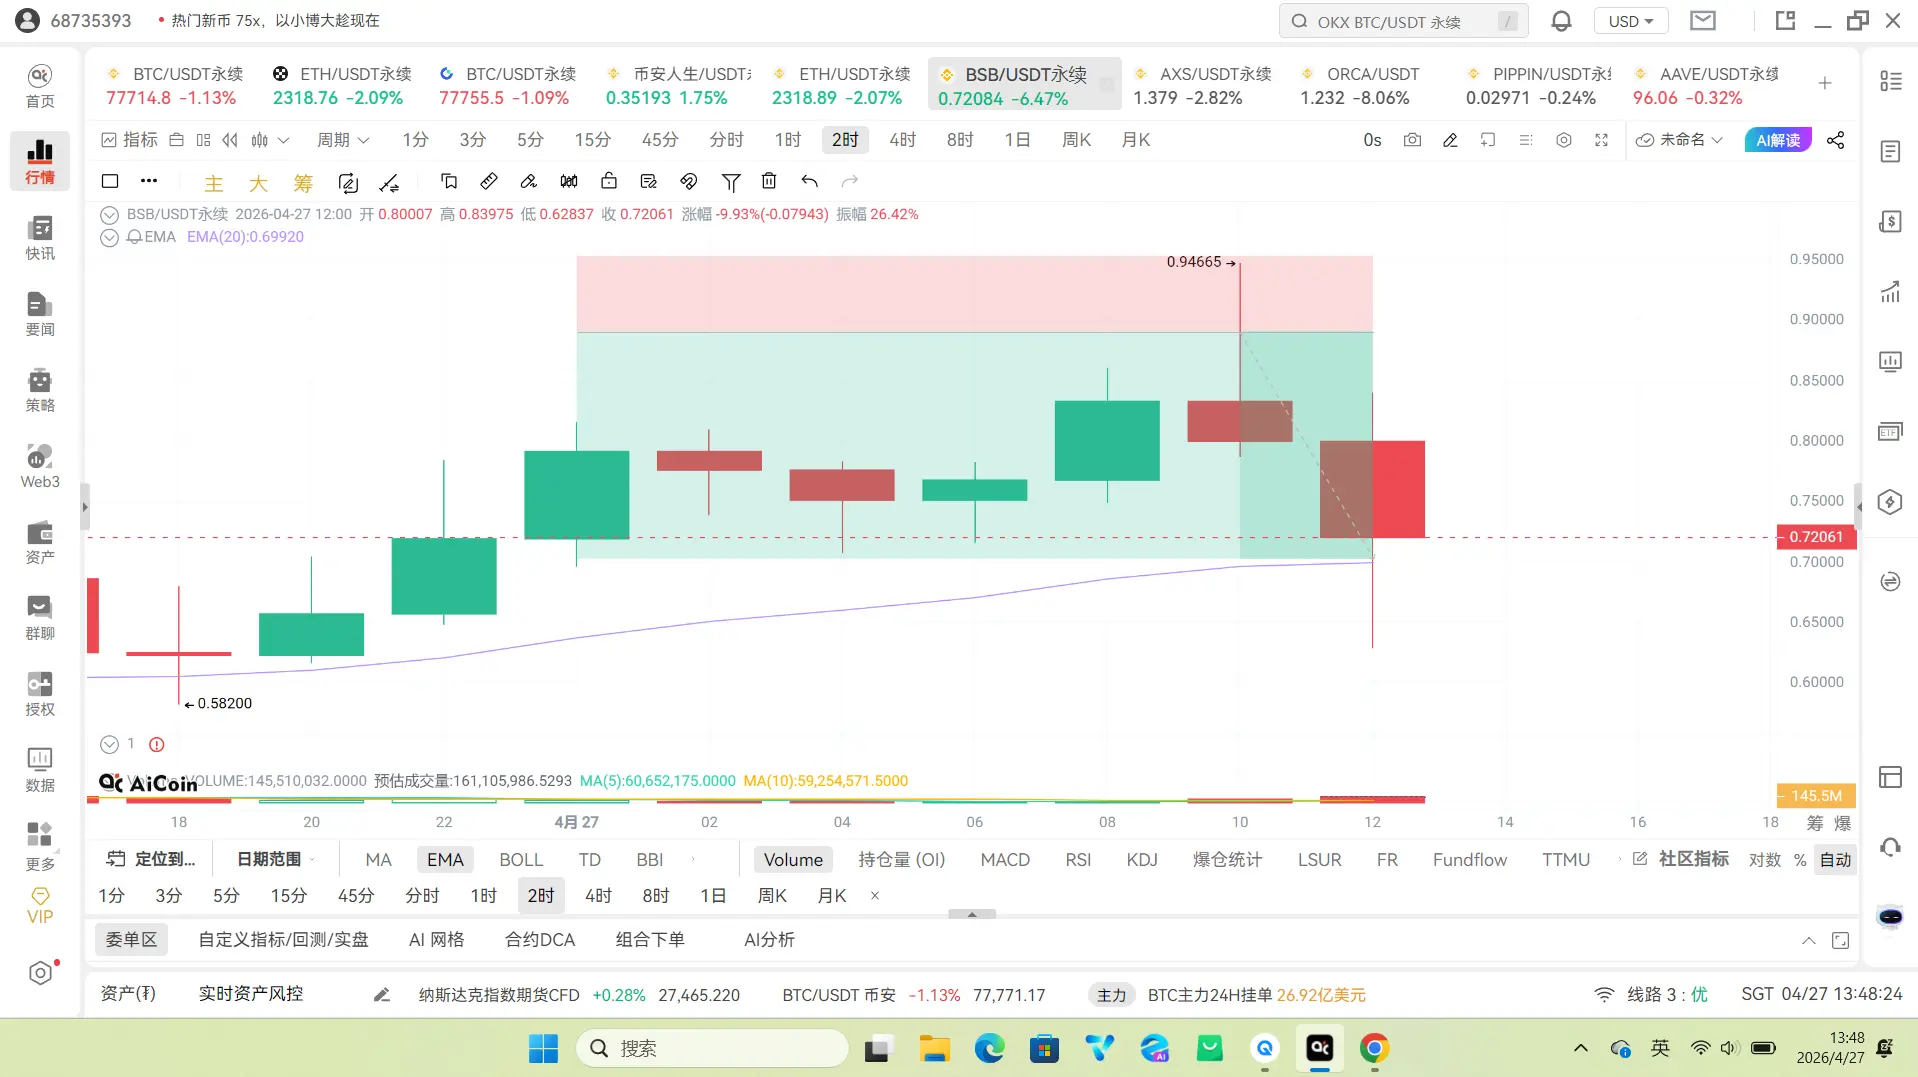The image size is (1918, 1077).
Task: Select the 1日 timeframe in top bar
Action: (x=1018, y=140)
